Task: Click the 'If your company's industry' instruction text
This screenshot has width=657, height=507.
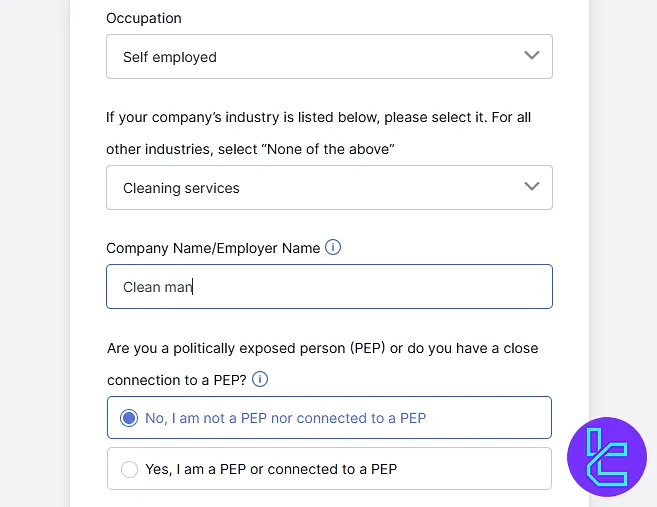Action: point(318,117)
